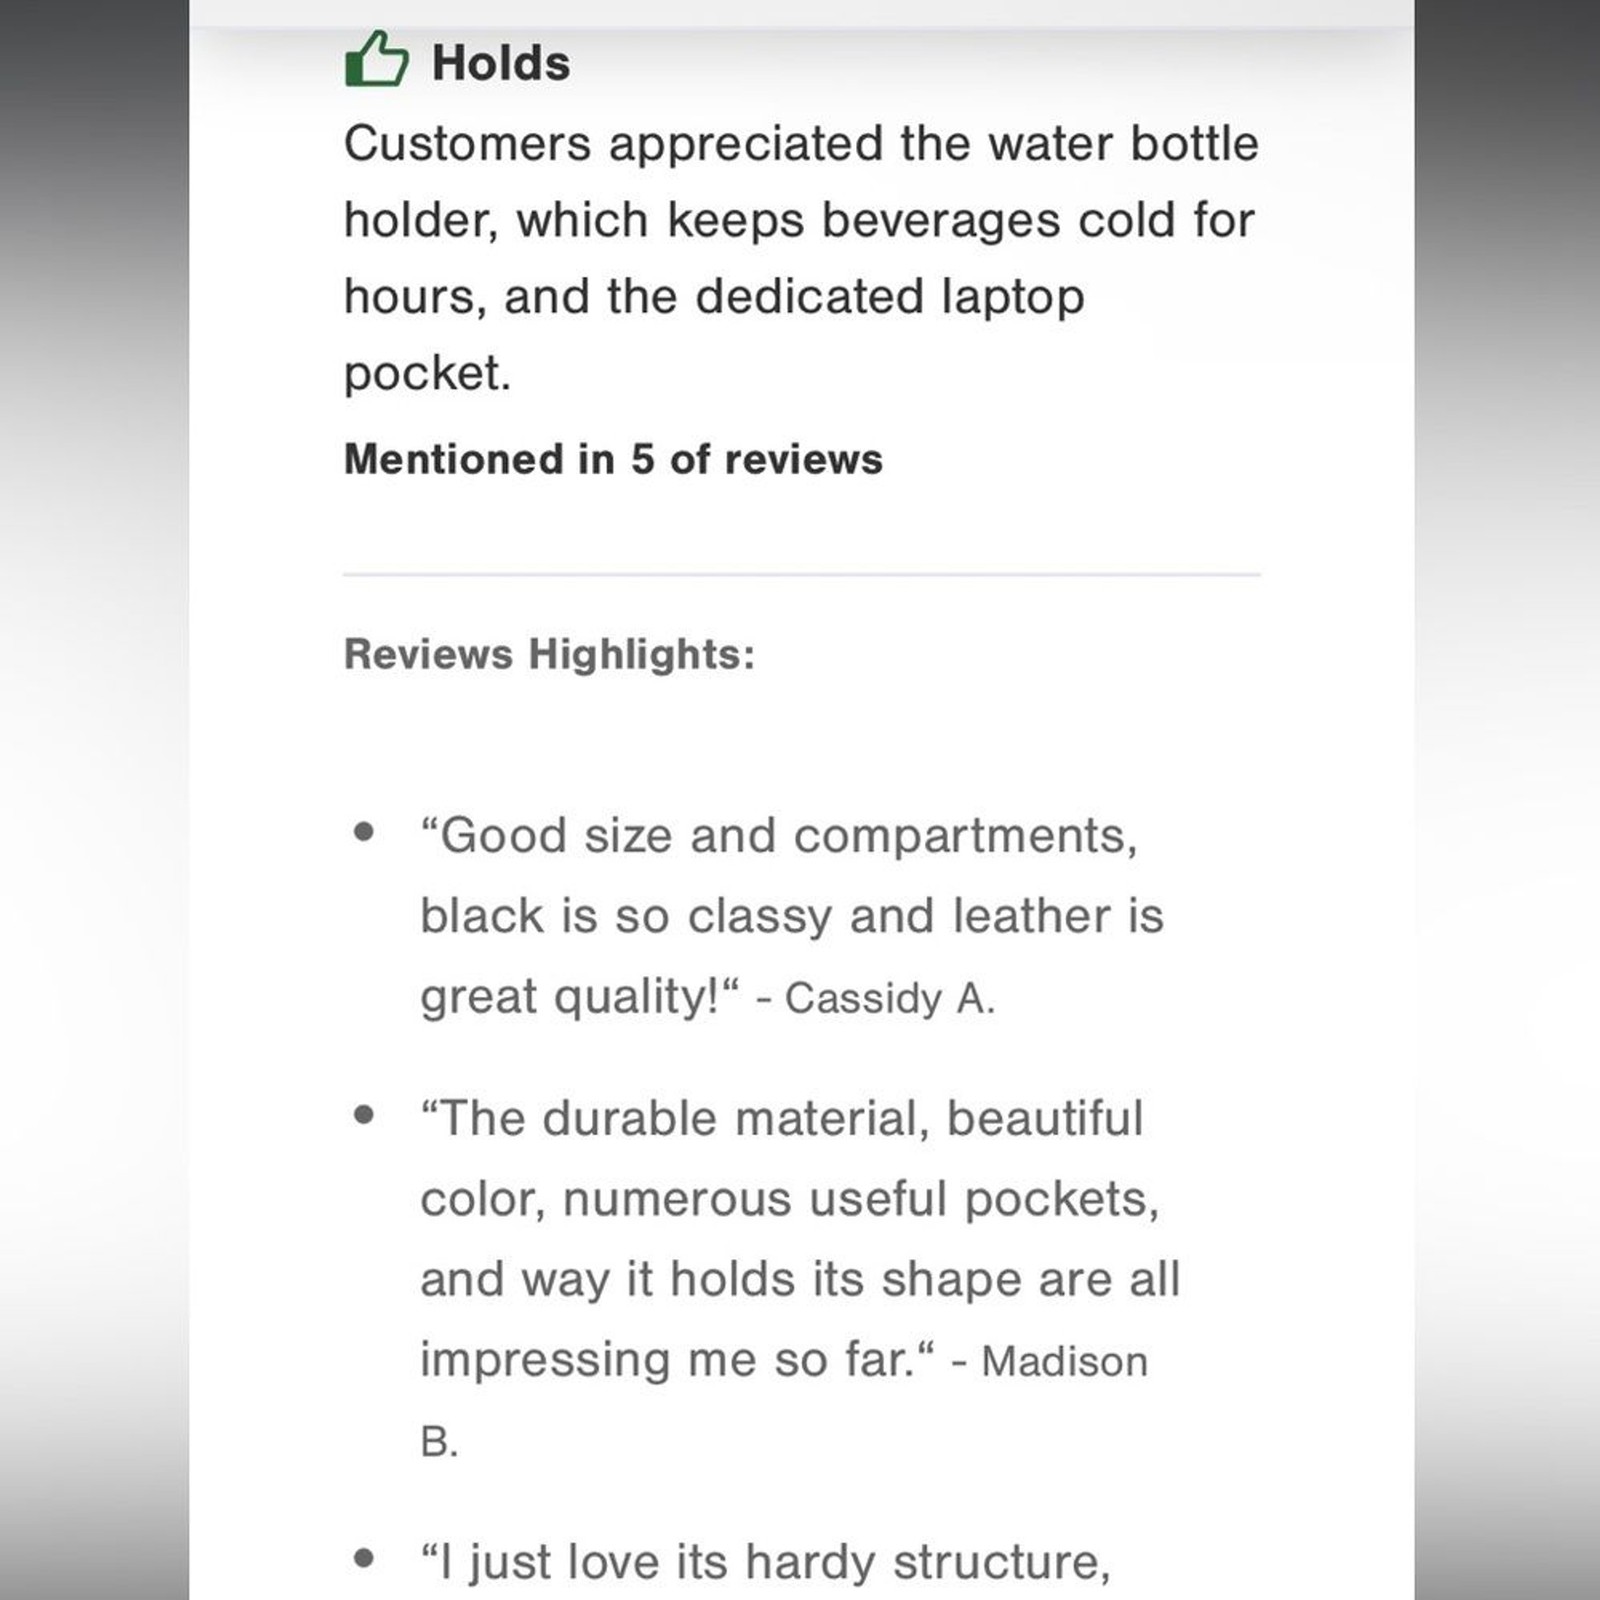Open reviewer Cassidy A.'s name
This screenshot has height=1600, width=1600.
click(890, 998)
